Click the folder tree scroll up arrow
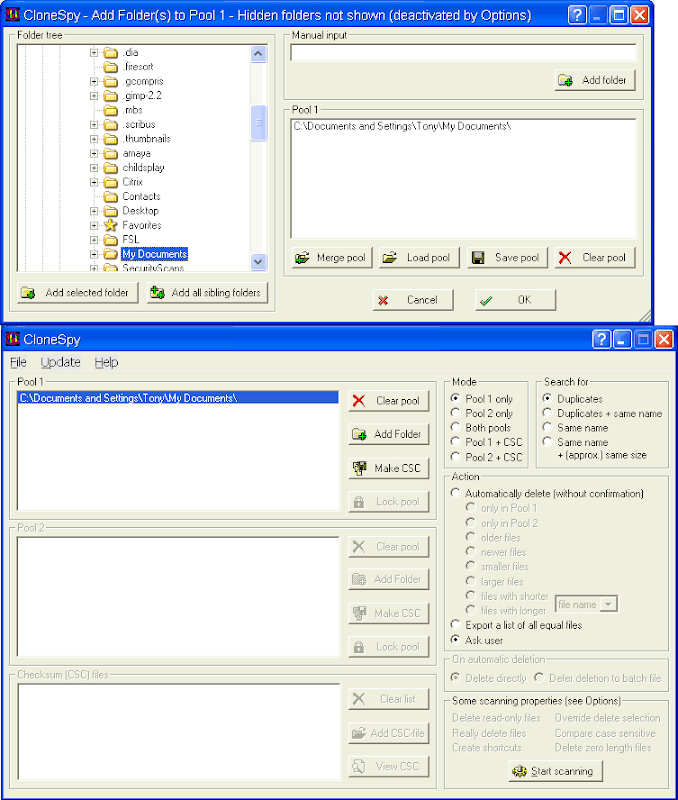678x800 pixels. pyautogui.click(x=258, y=54)
